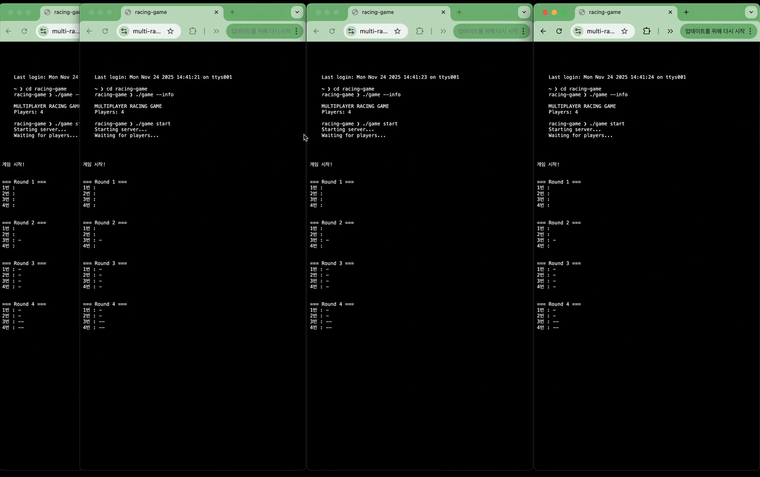Image resolution: width=760 pixels, height=477 pixels.
Task: Bookmark the page with star in third window
Action: point(397,31)
